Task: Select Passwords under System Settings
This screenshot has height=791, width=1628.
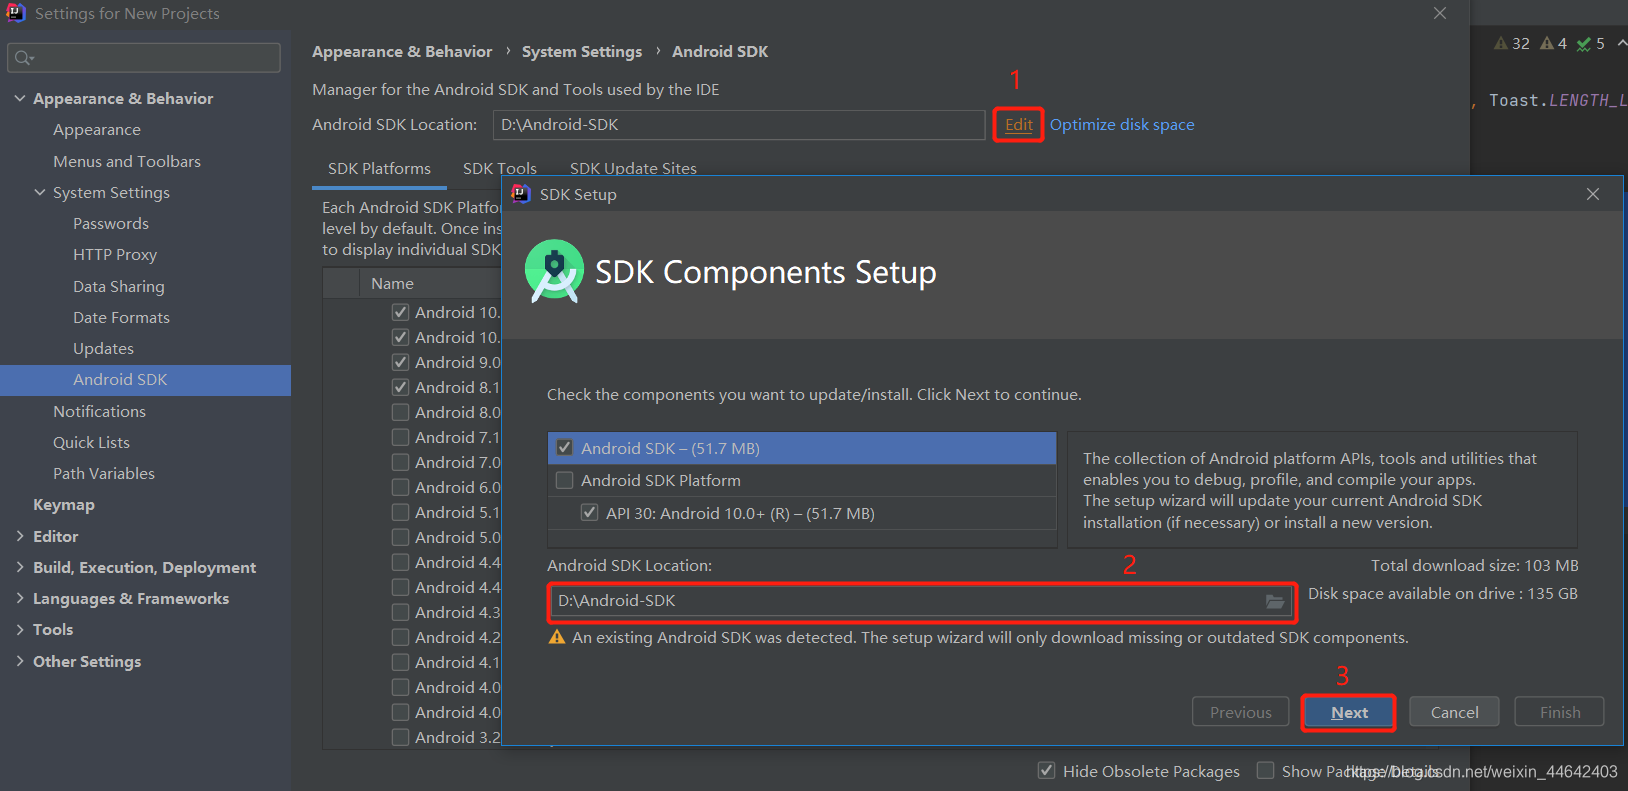Action: pyautogui.click(x=111, y=223)
